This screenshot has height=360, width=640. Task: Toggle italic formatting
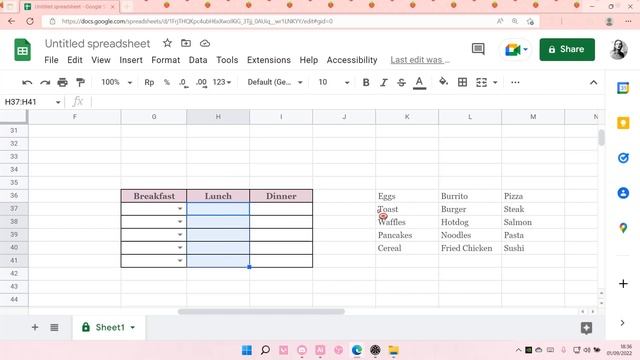[384, 82]
